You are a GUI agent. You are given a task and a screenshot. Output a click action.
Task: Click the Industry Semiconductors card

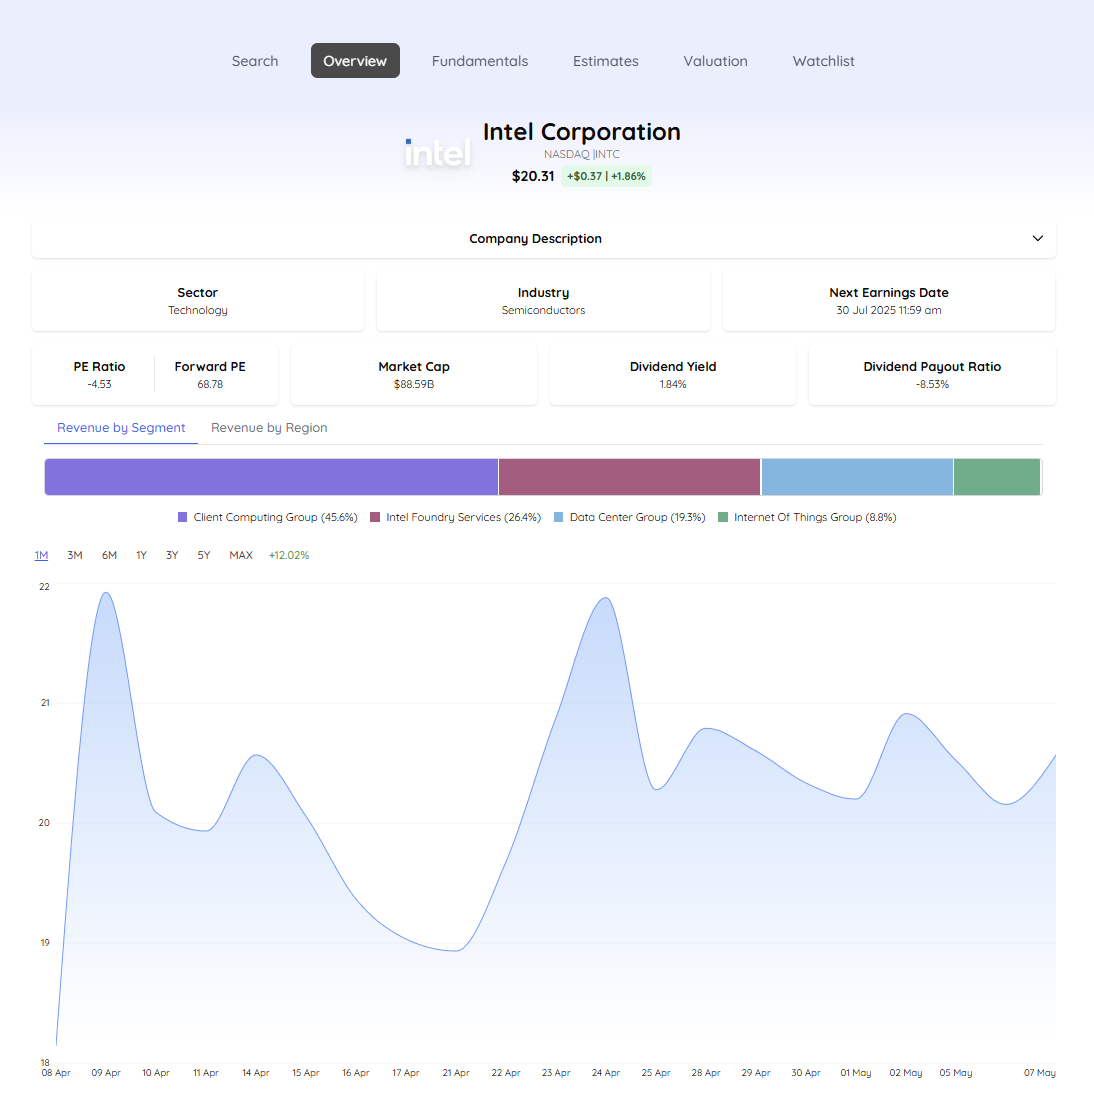[x=543, y=301]
